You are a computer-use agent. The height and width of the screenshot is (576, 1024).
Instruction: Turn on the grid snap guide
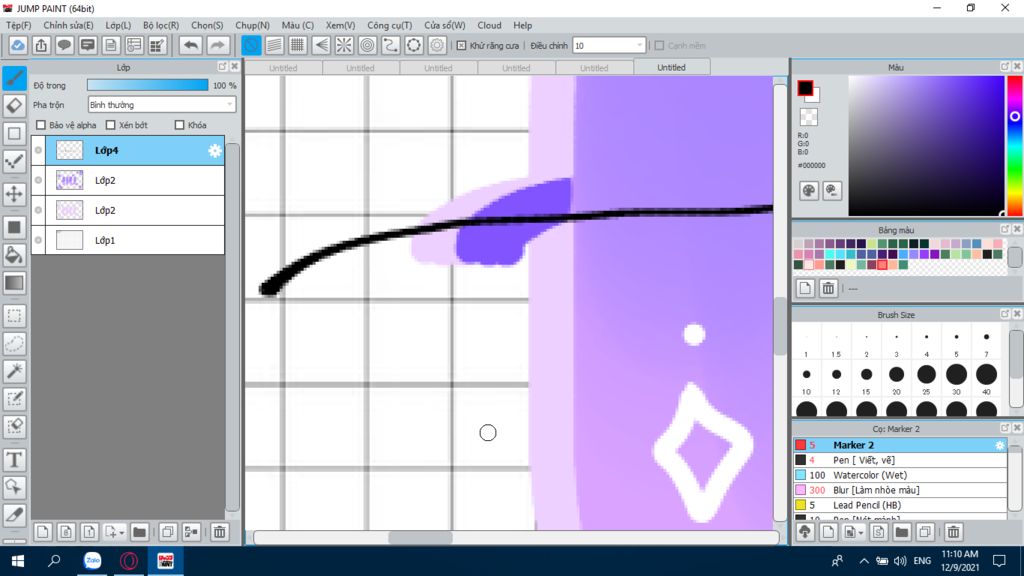(297, 45)
